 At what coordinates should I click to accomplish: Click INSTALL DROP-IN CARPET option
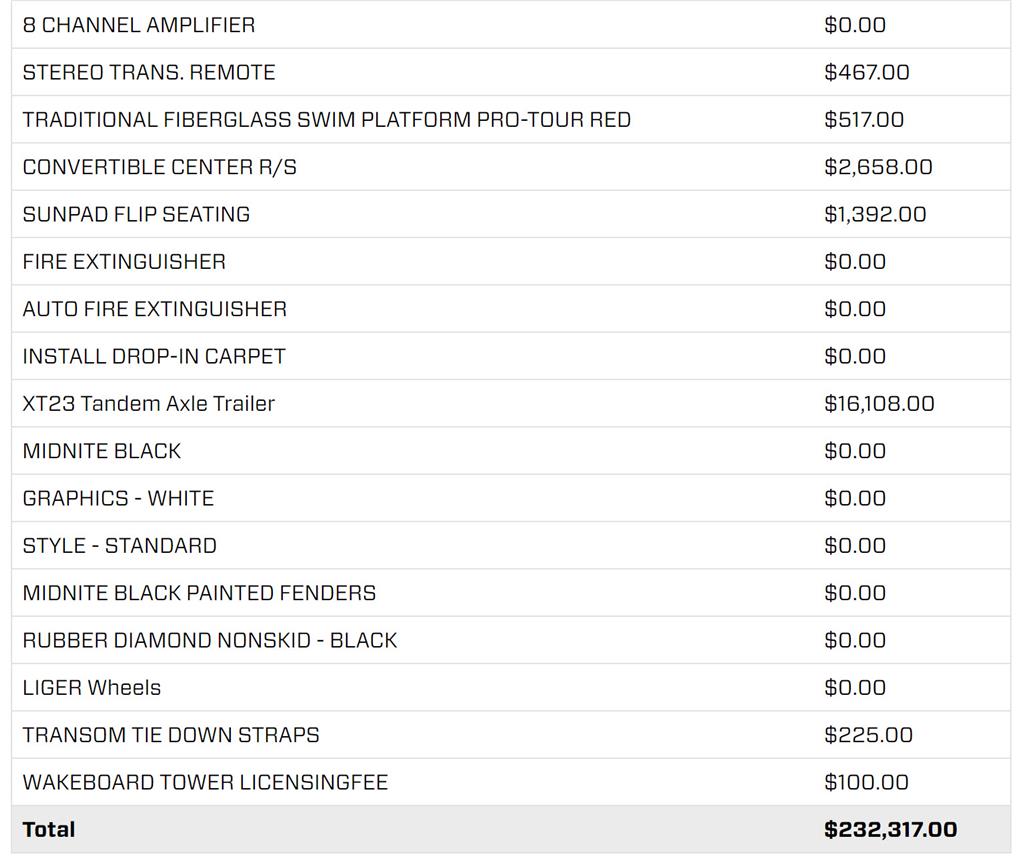tap(511, 357)
